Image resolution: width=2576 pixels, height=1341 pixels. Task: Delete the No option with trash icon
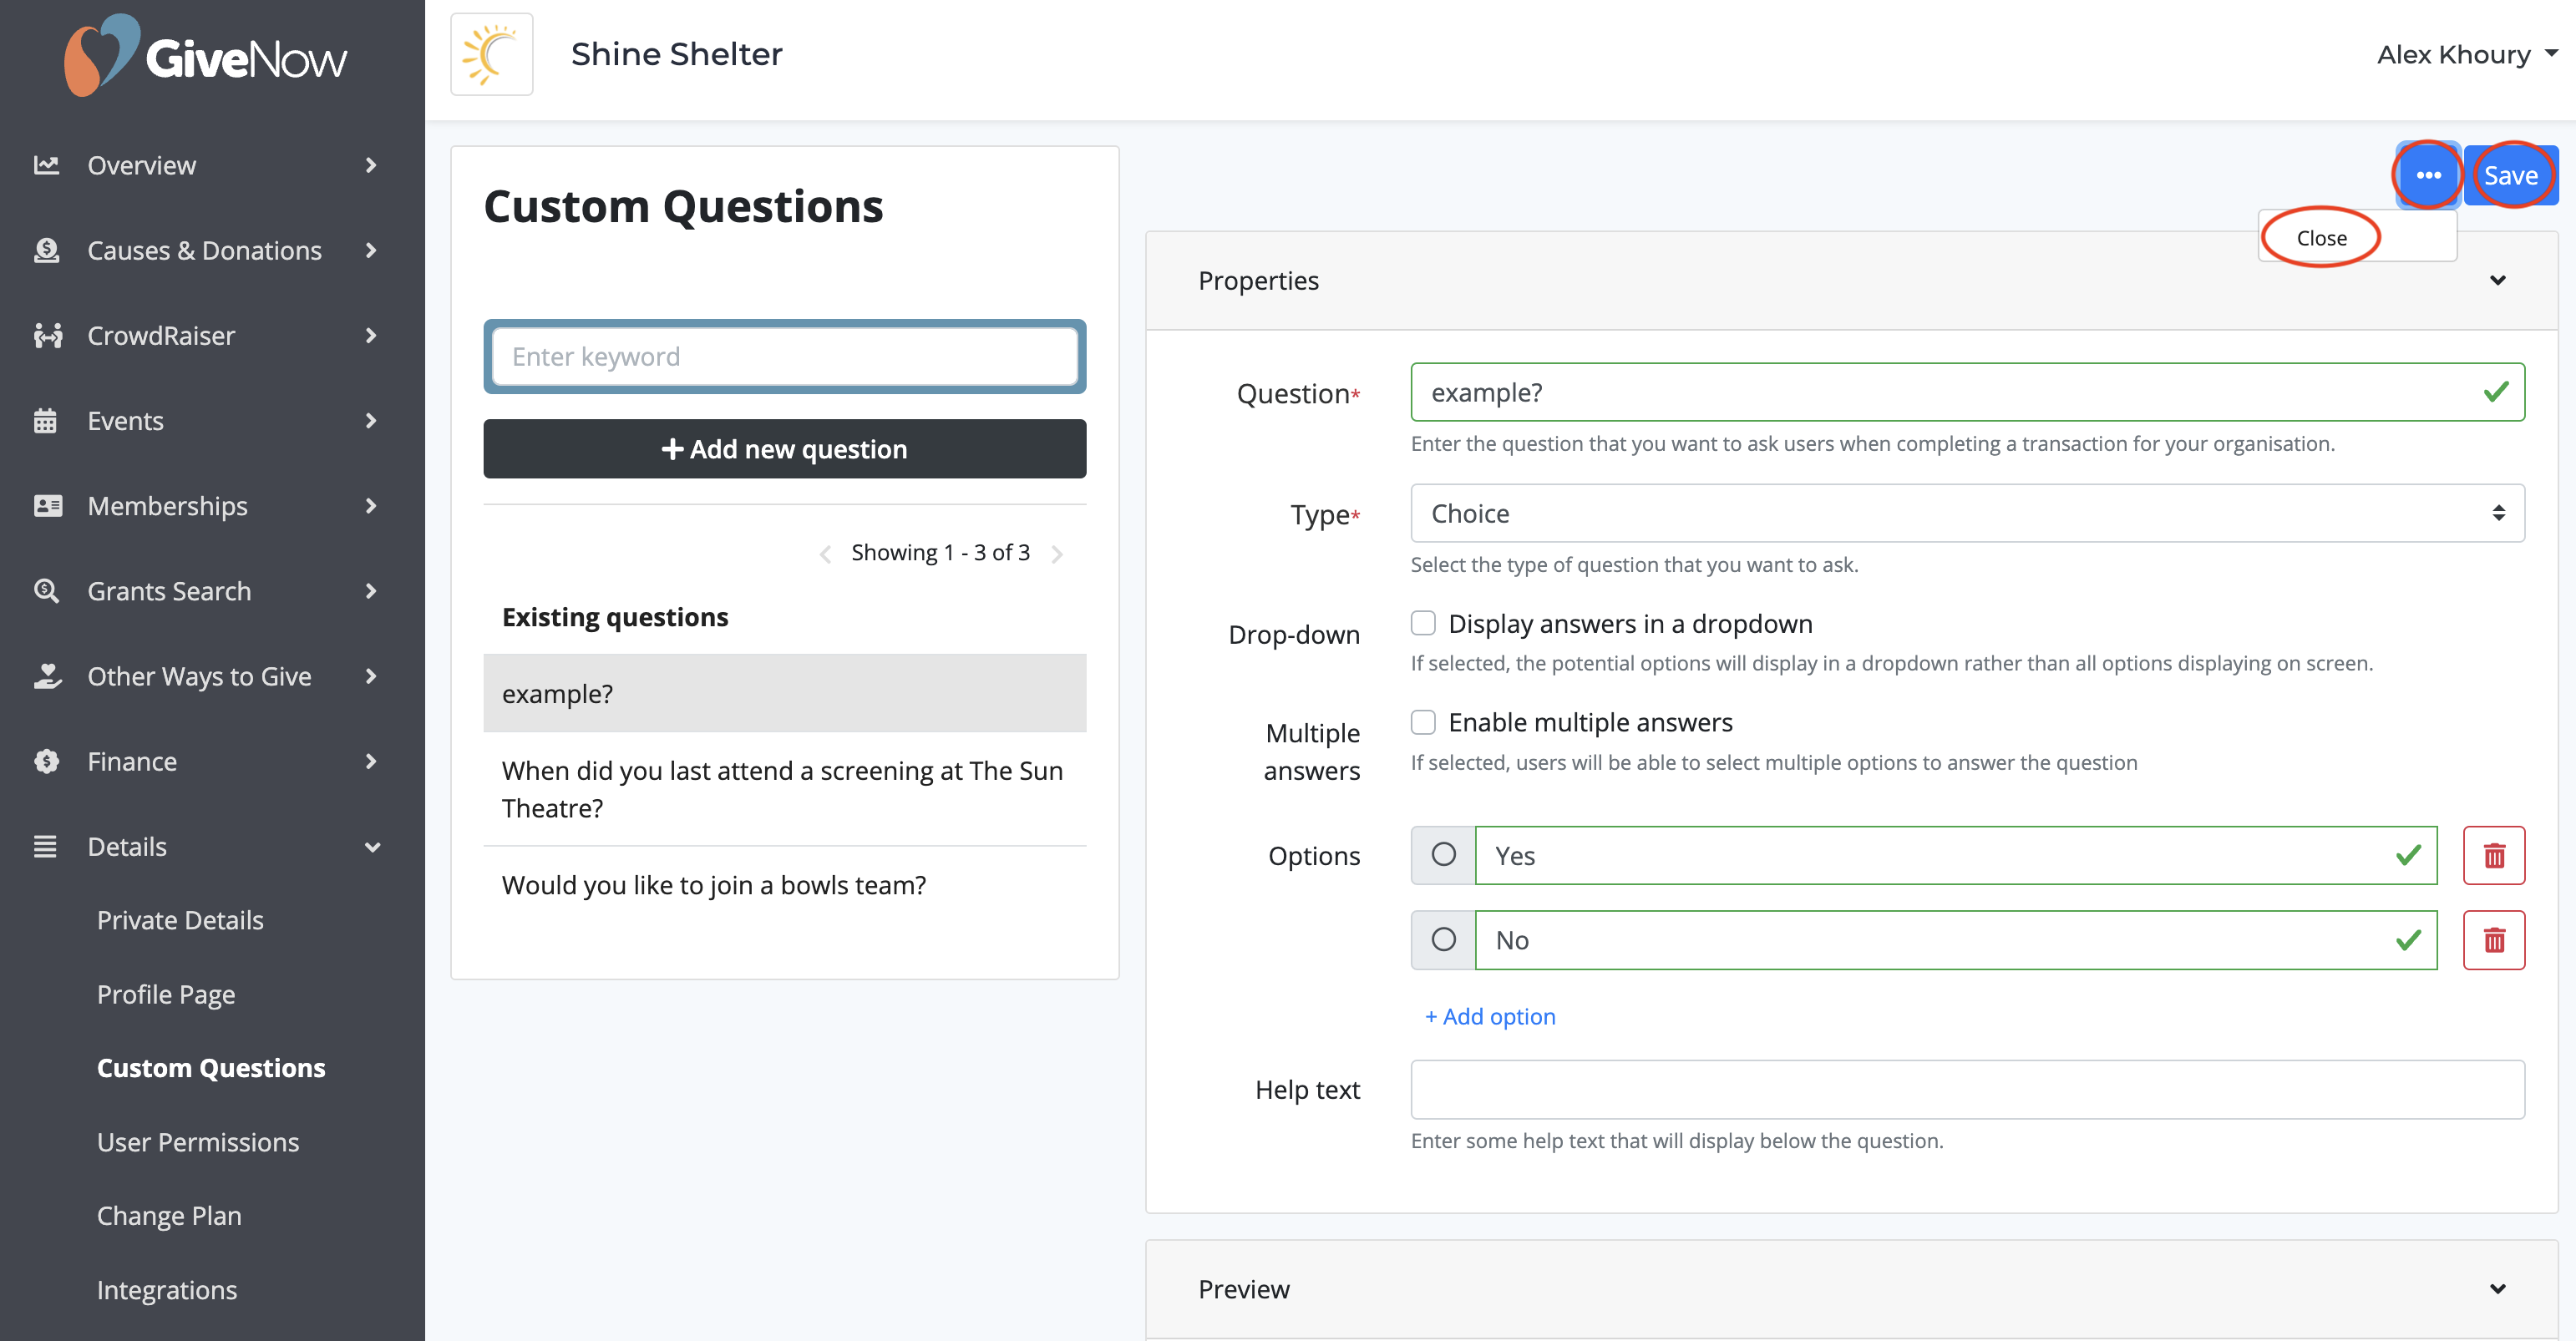[2493, 940]
